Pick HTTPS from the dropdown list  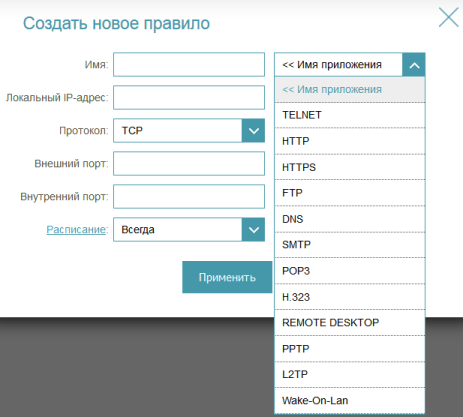[x=350, y=167]
